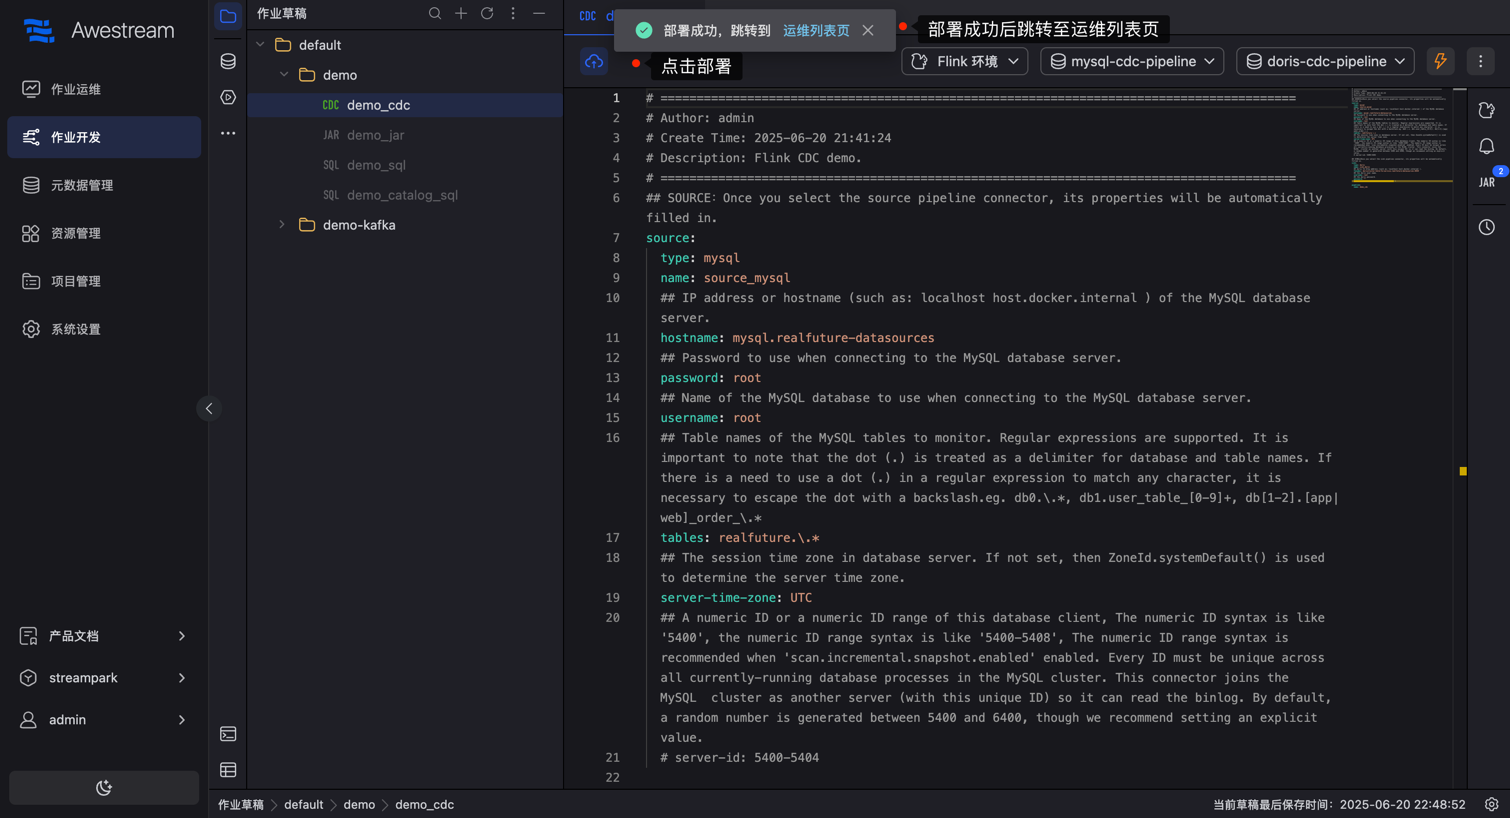The height and width of the screenshot is (818, 1510).
Task: Open 元数据管理 in sidebar menu
Action: click(x=82, y=185)
